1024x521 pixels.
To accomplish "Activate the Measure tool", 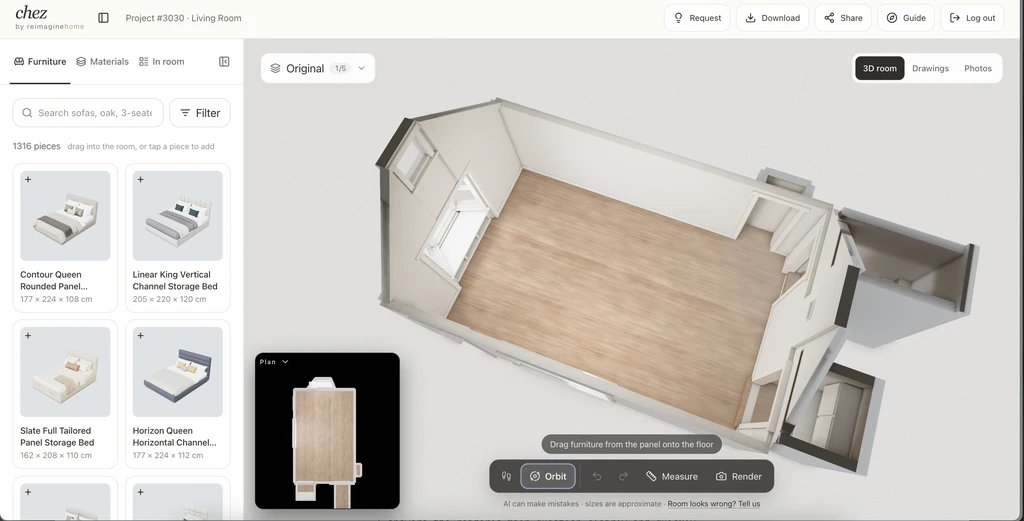I will 672,477.
